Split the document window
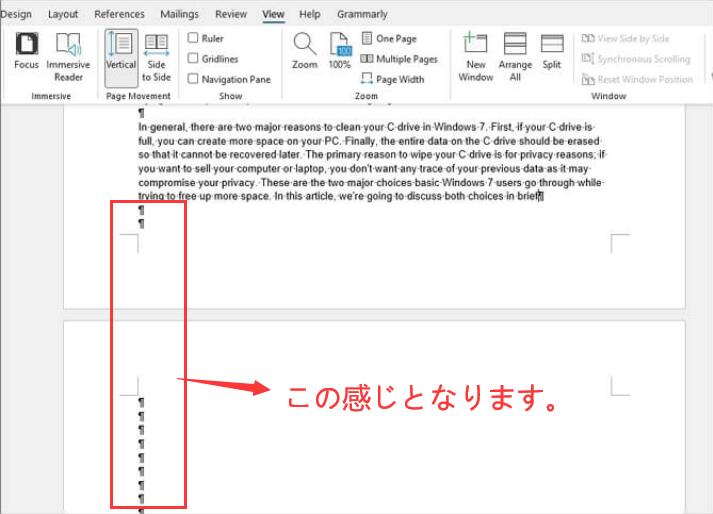The image size is (713, 514). (552, 51)
